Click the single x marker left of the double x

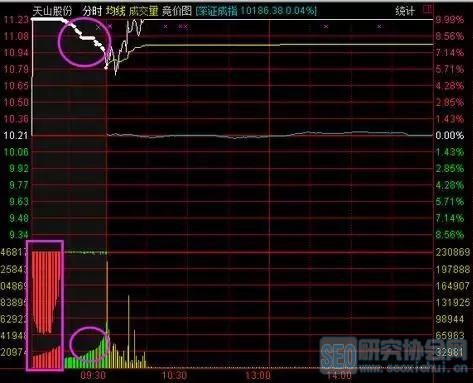click(x=165, y=26)
